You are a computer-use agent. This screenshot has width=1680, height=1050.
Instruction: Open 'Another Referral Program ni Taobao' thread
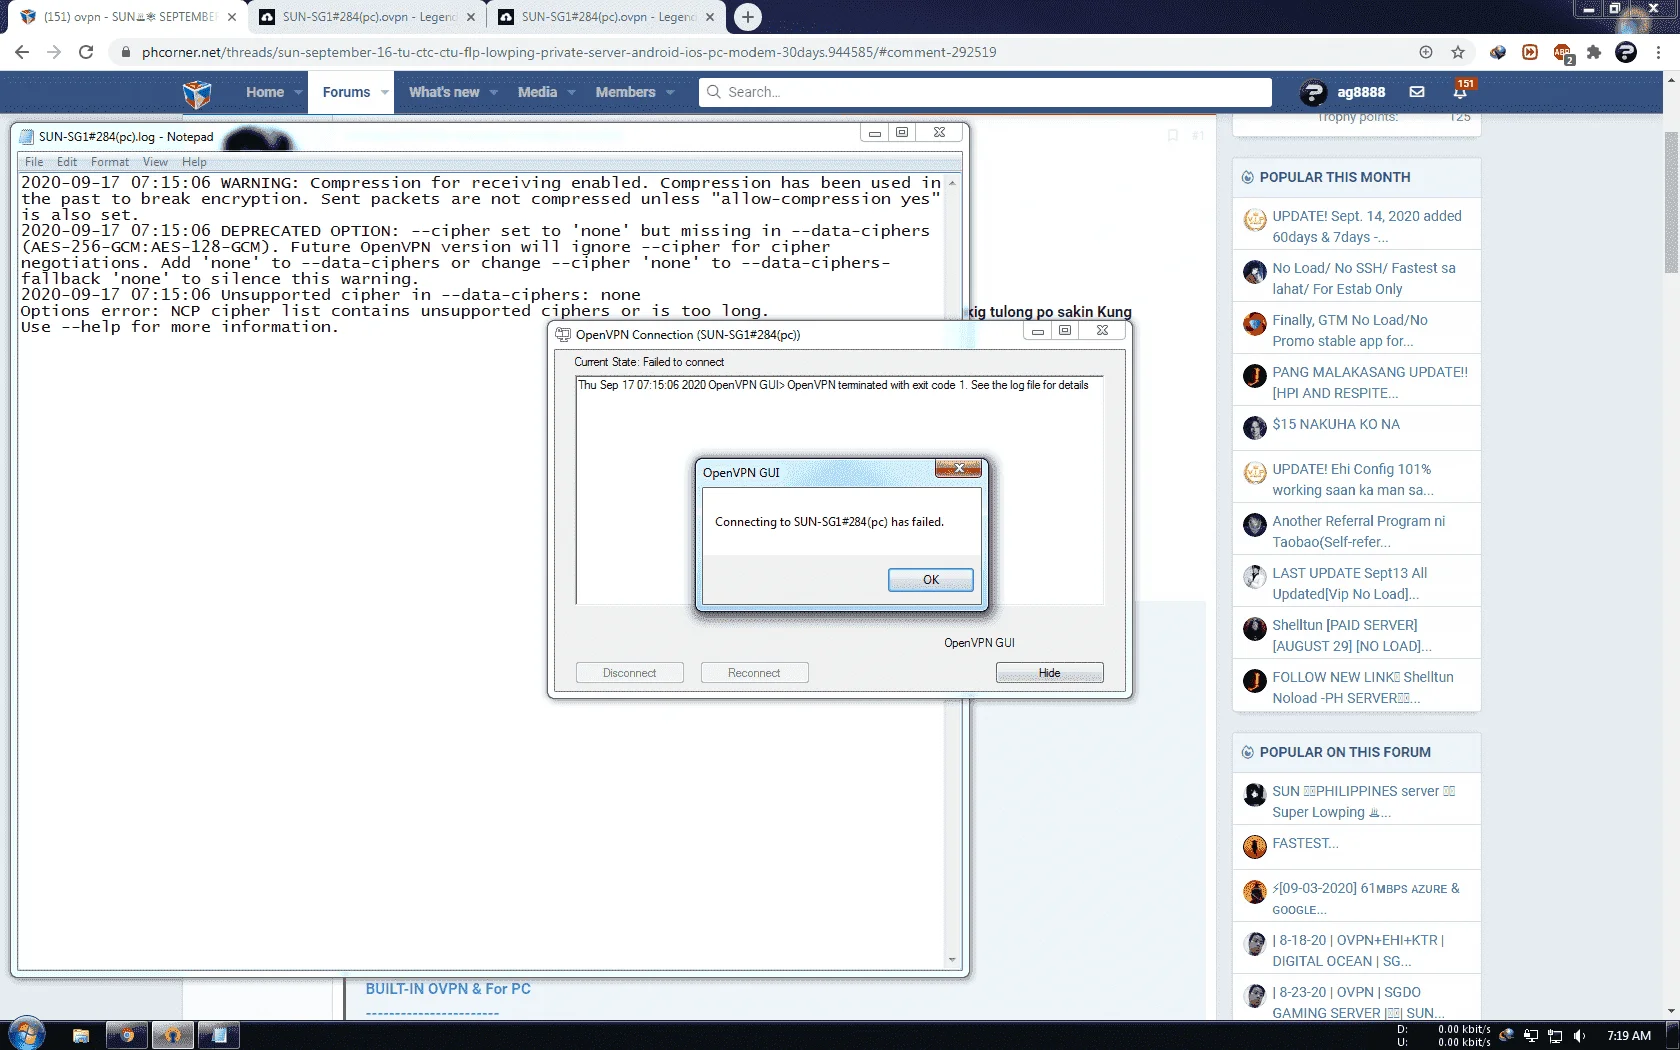[1358, 531]
